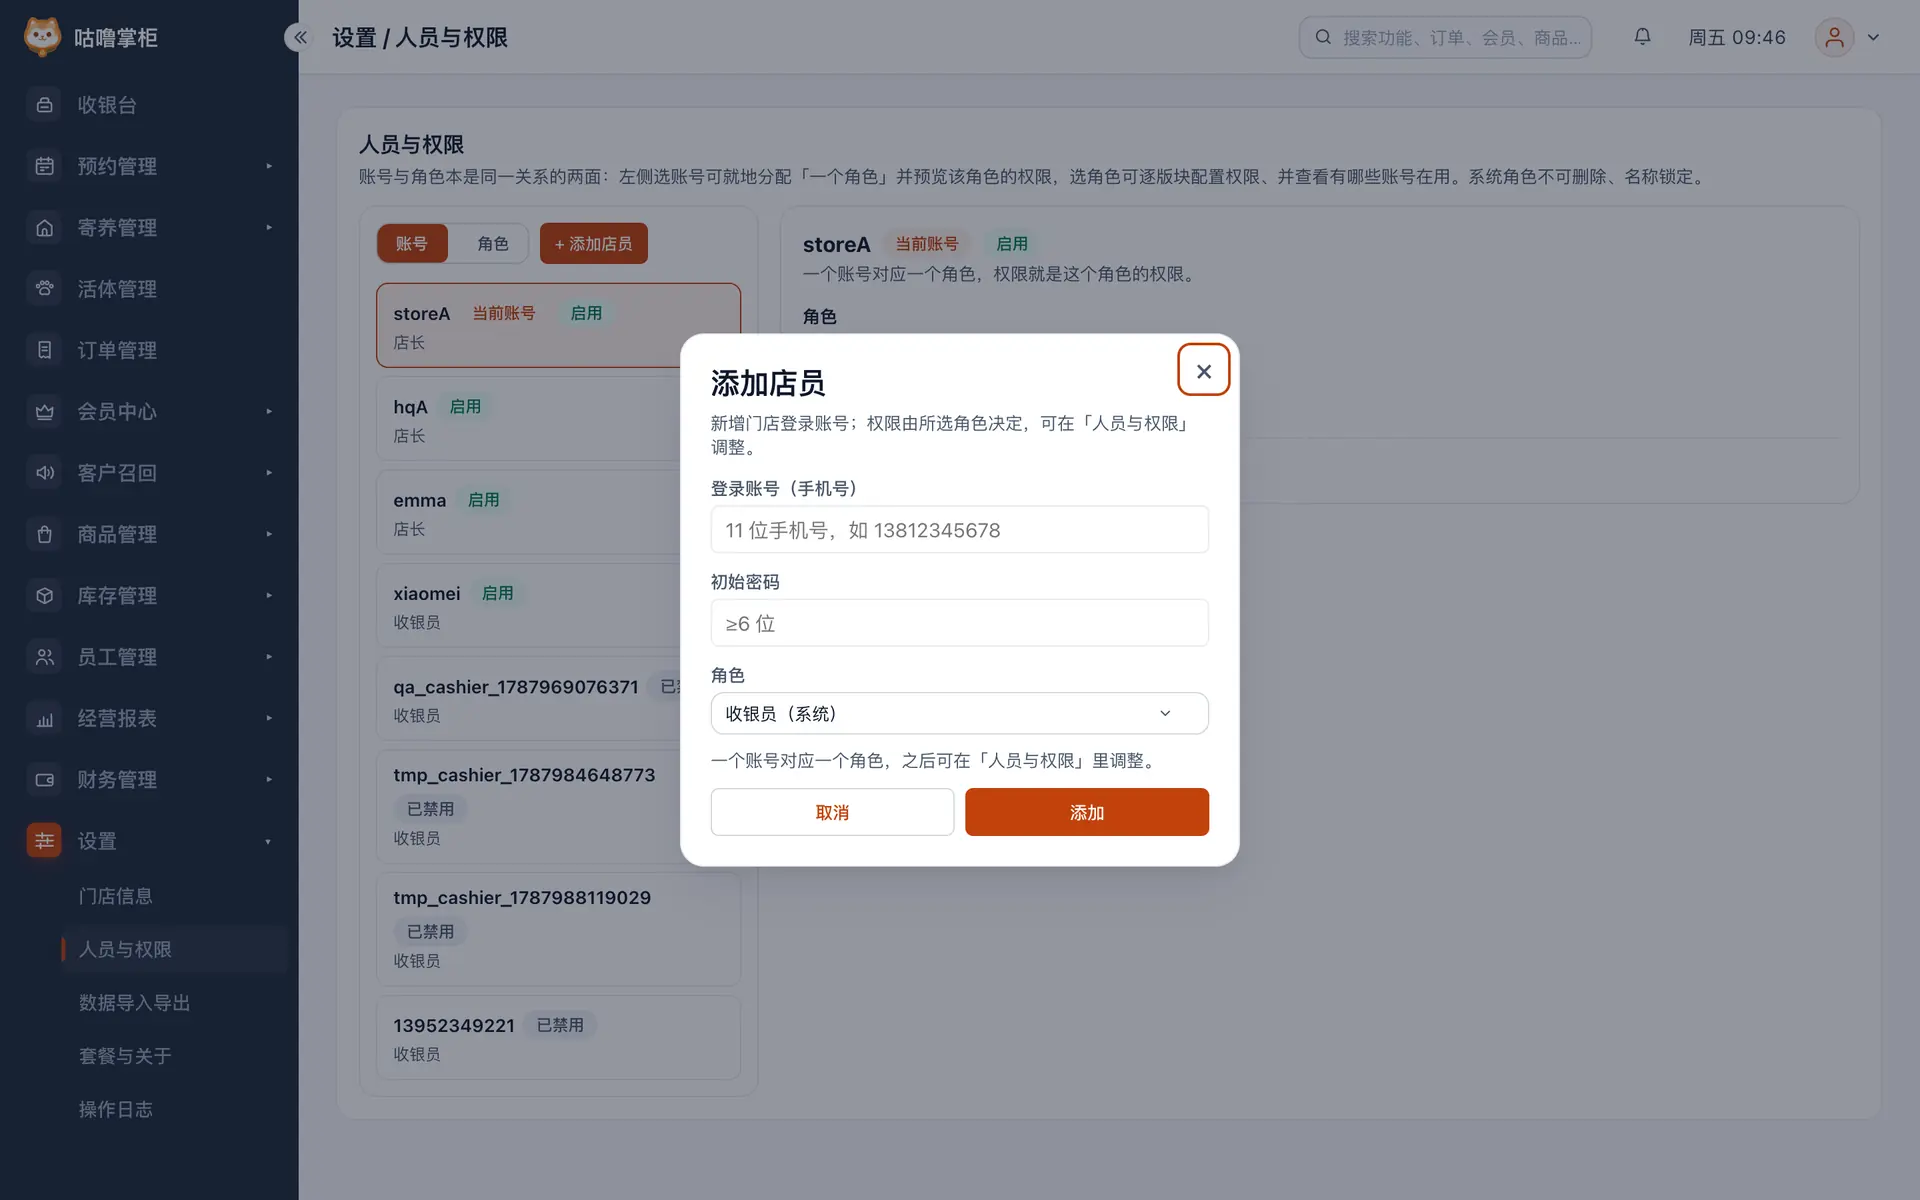This screenshot has height=1200, width=1920.
Task: Click the 活体管理 paw icon
Action: (44, 289)
